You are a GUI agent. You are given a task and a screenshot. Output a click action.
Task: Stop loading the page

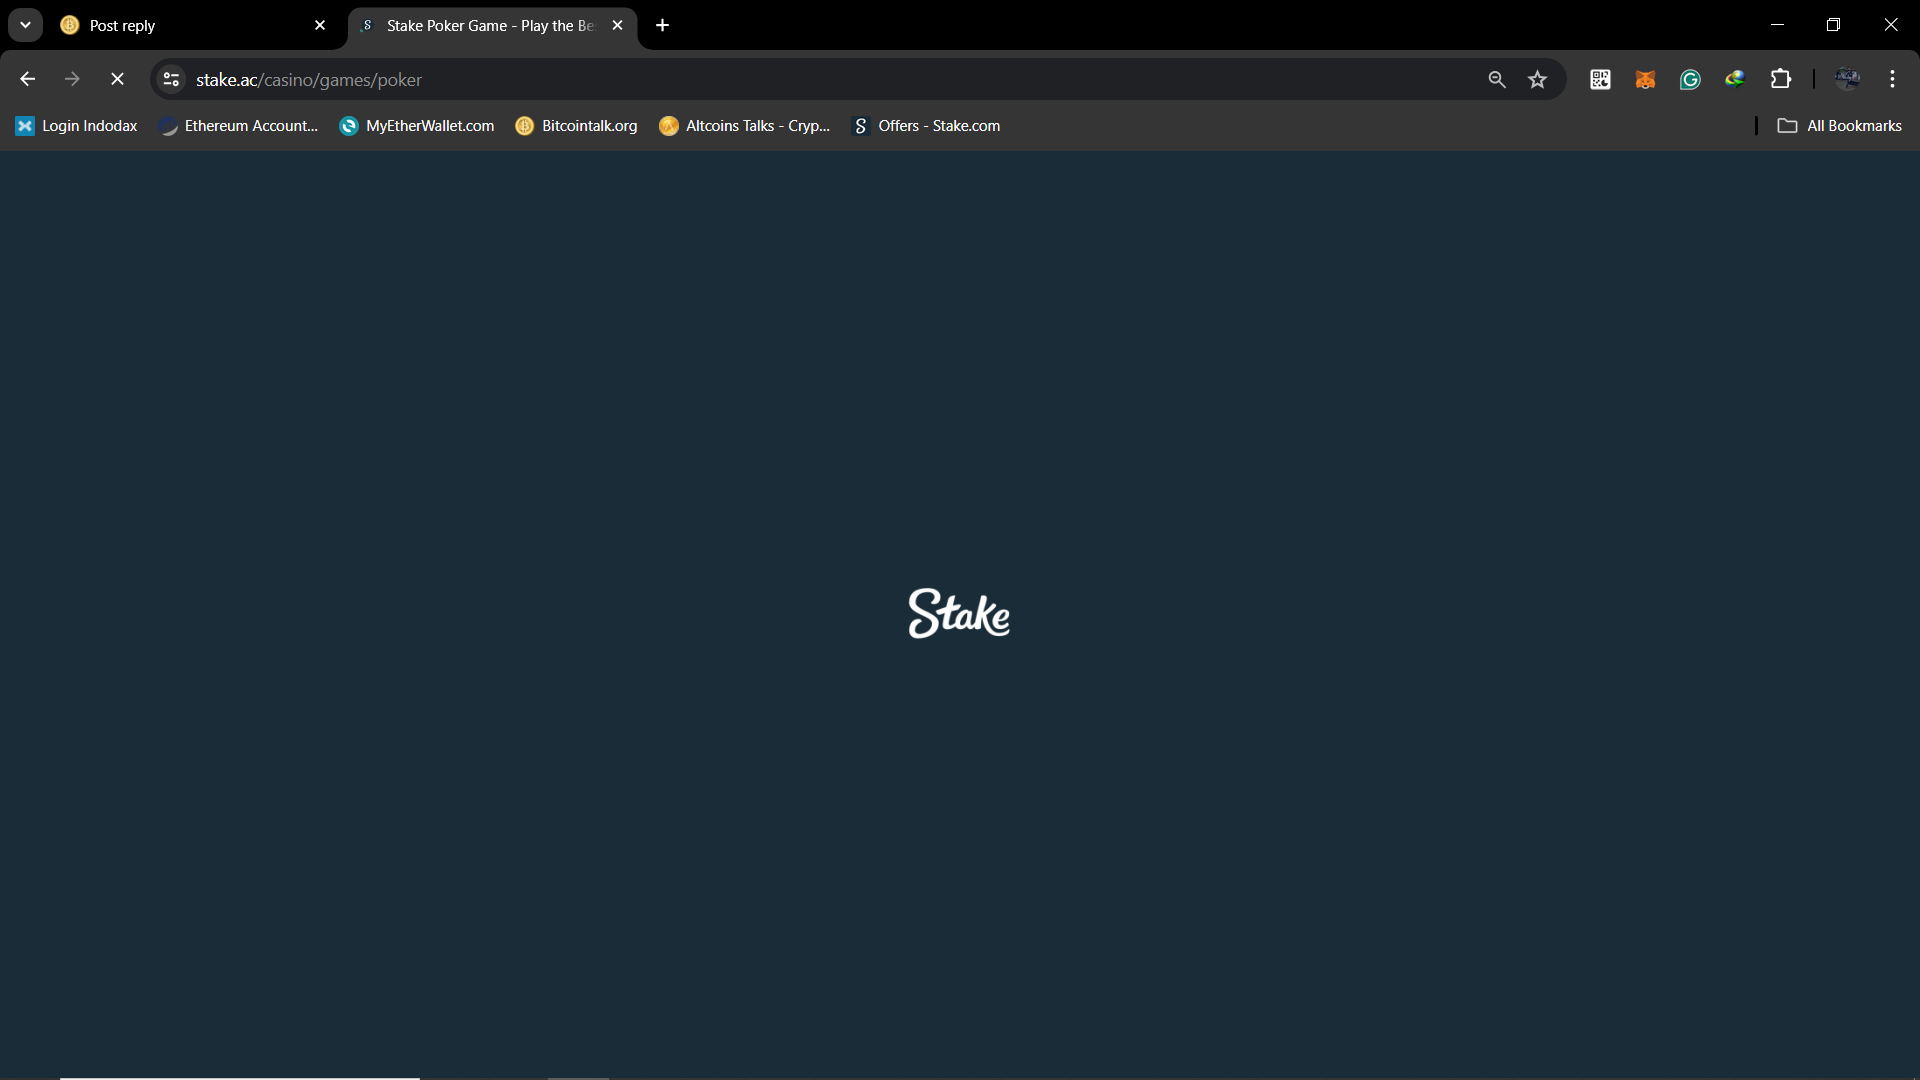pyautogui.click(x=117, y=79)
